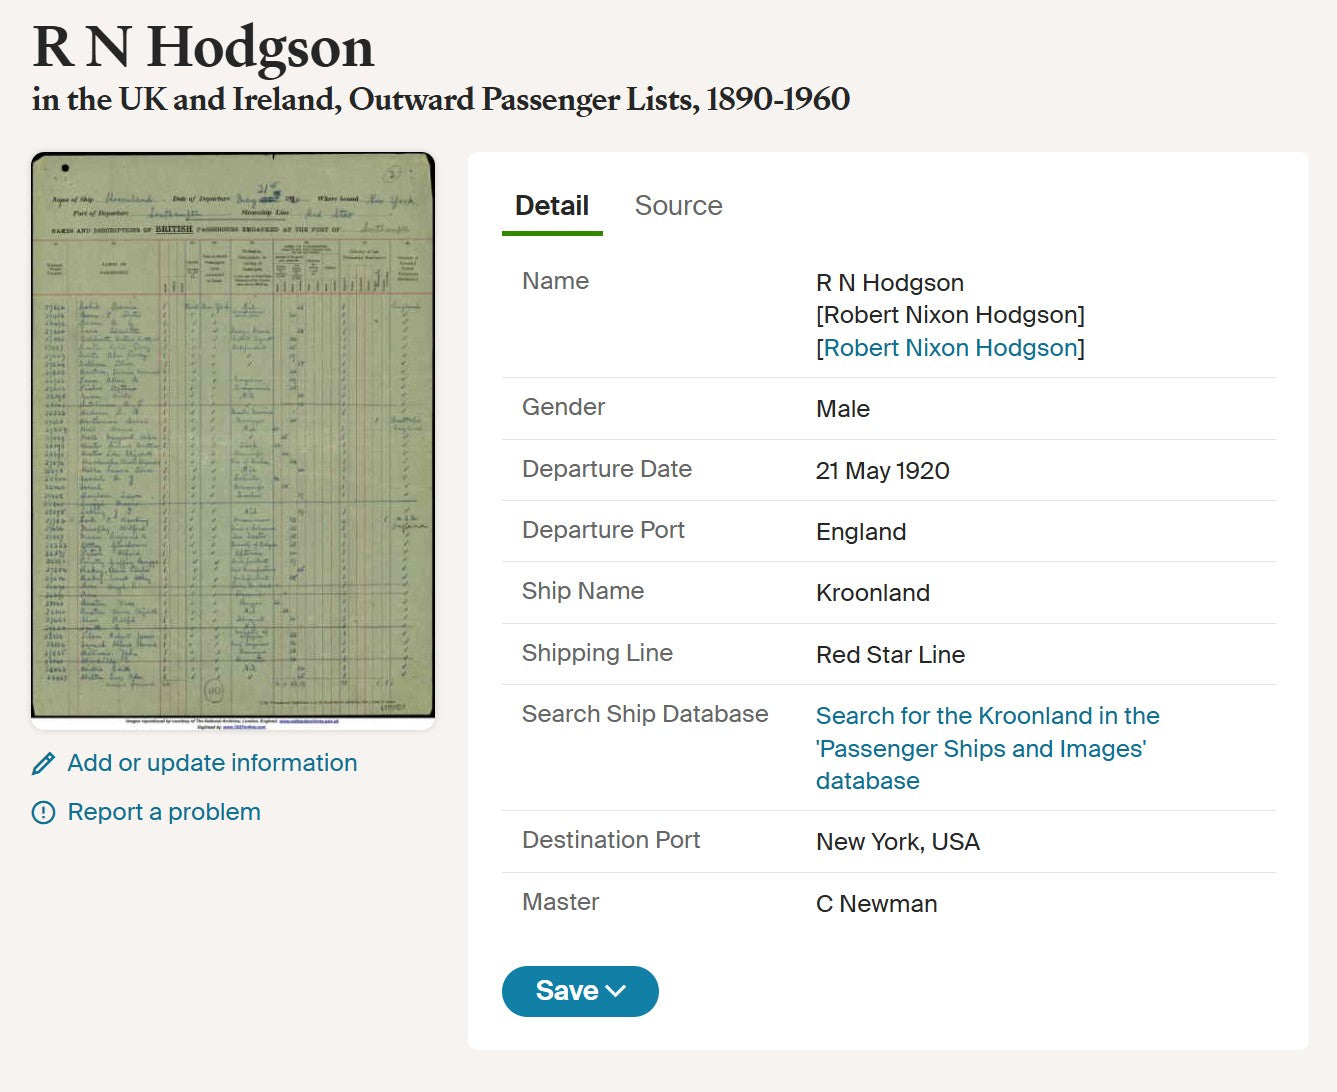Viewport: 1337px width, 1092px height.
Task: Select the Departure Date row
Action: click(883, 470)
